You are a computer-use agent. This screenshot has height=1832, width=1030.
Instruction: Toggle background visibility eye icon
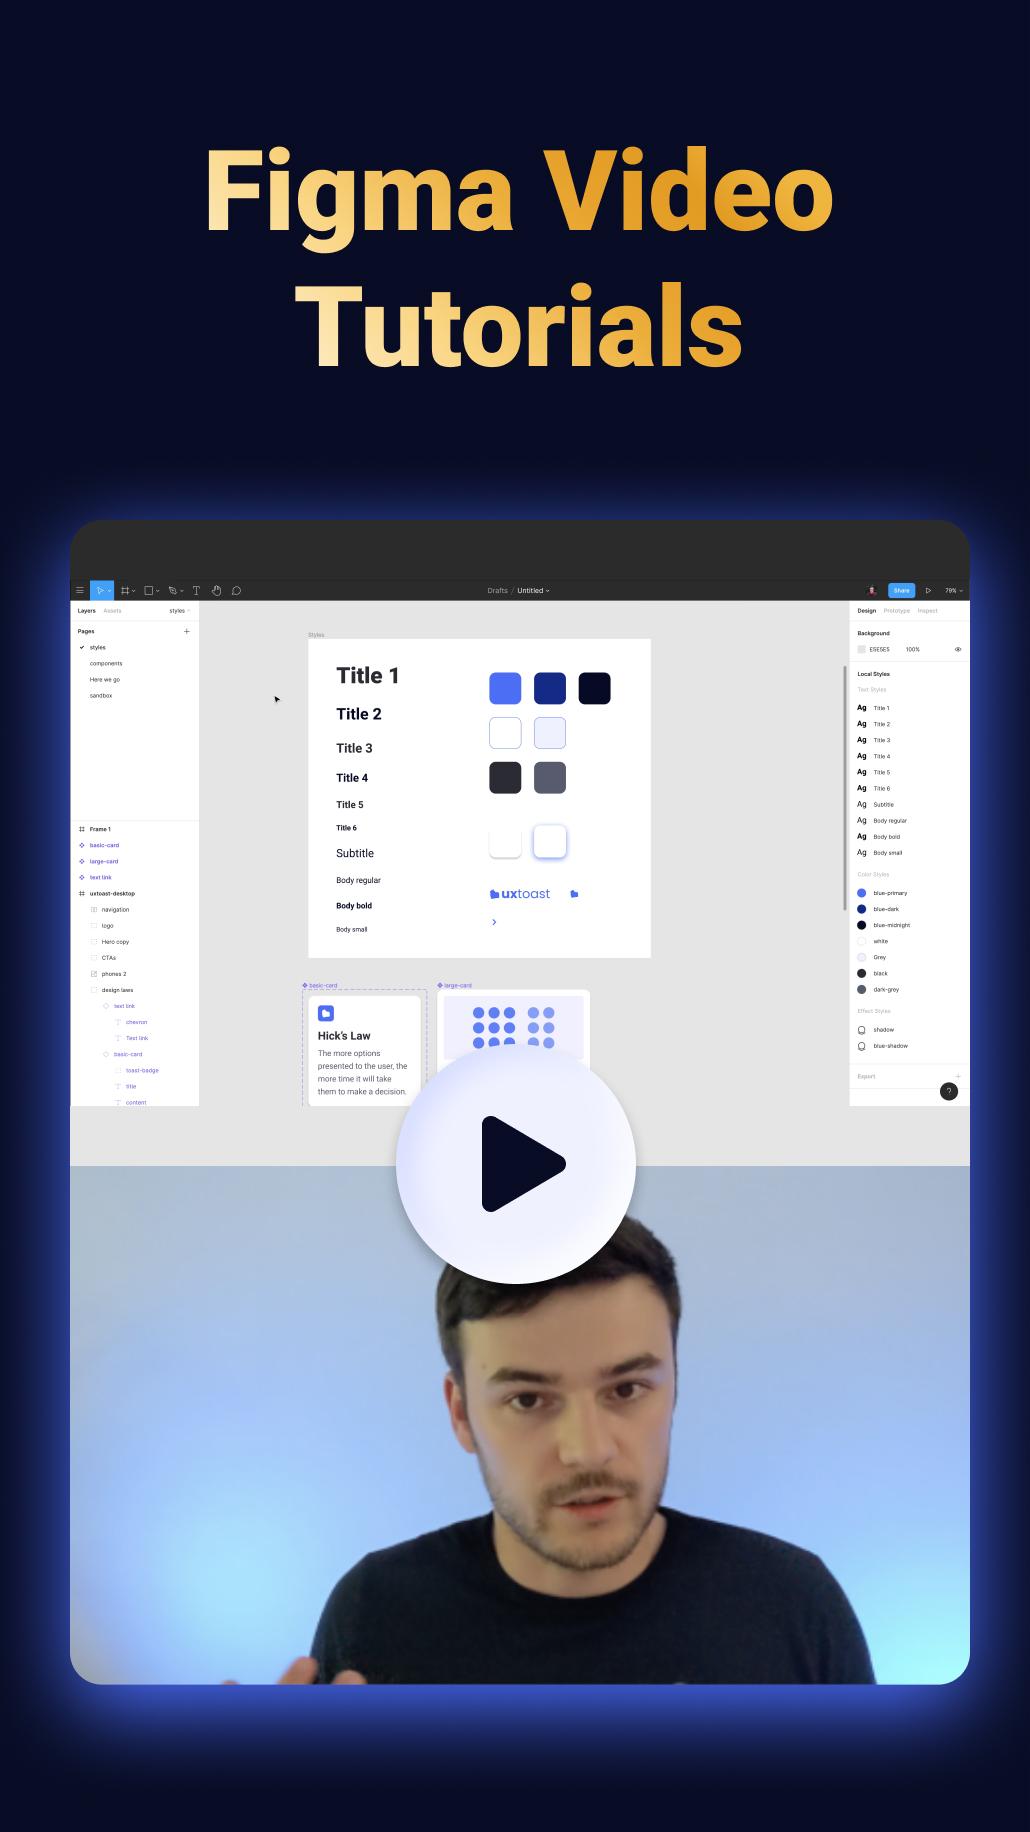pyautogui.click(x=957, y=650)
